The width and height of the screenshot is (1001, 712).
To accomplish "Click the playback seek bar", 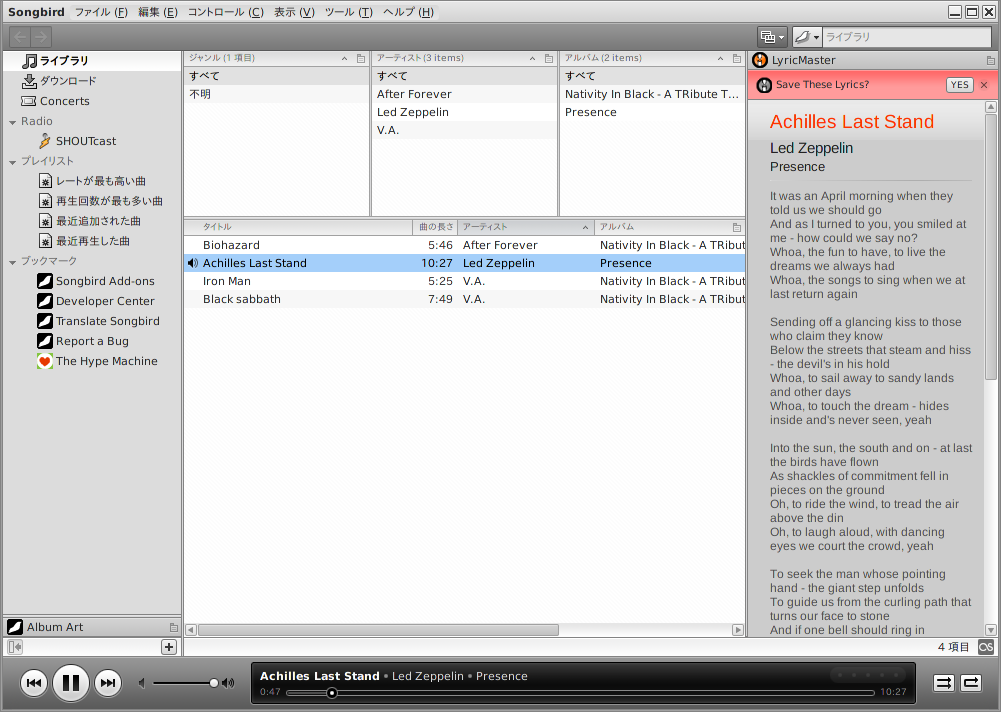I will pos(580,692).
